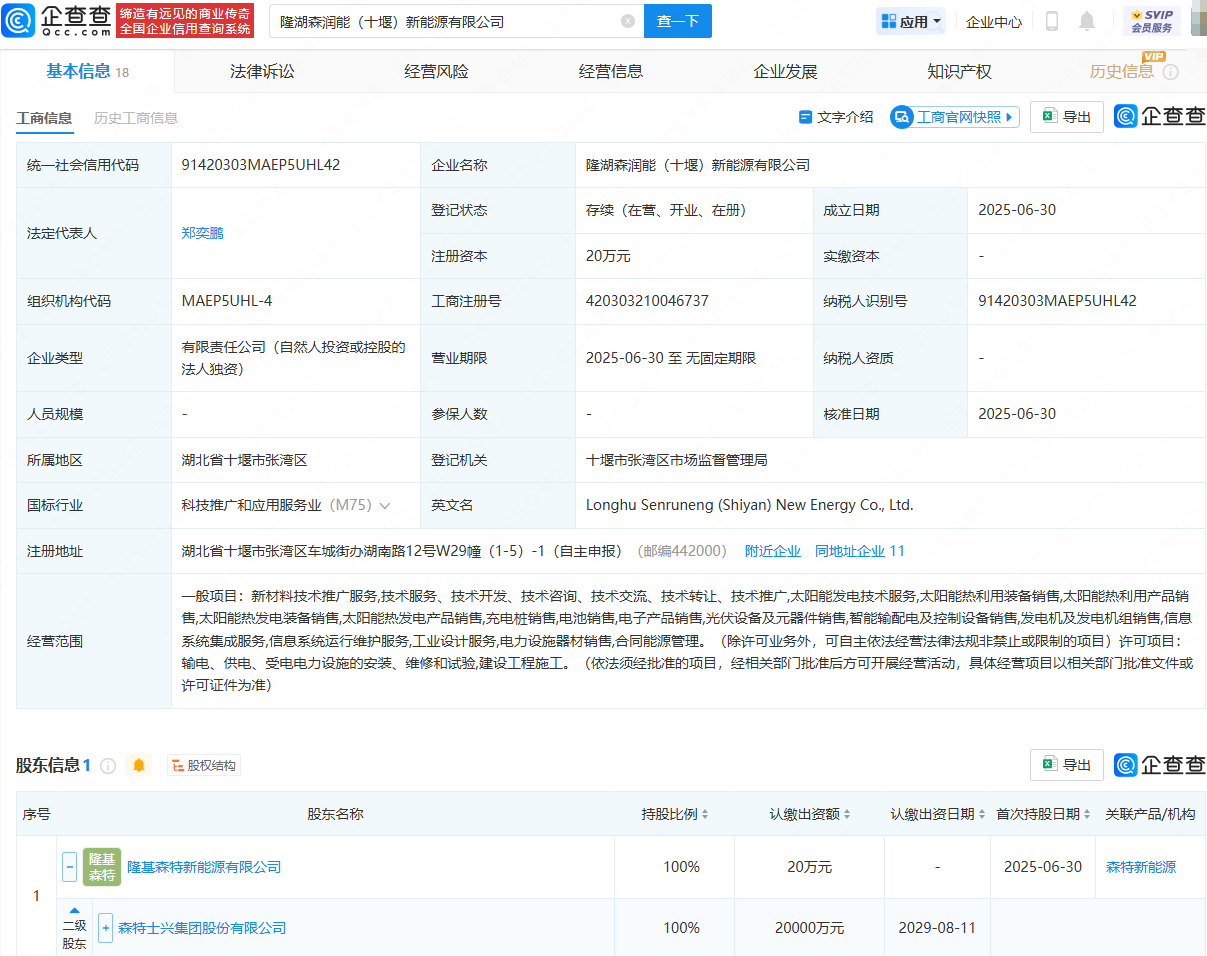
Task: Click the info icon beside 历史信息 tab
Action: point(1170,72)
